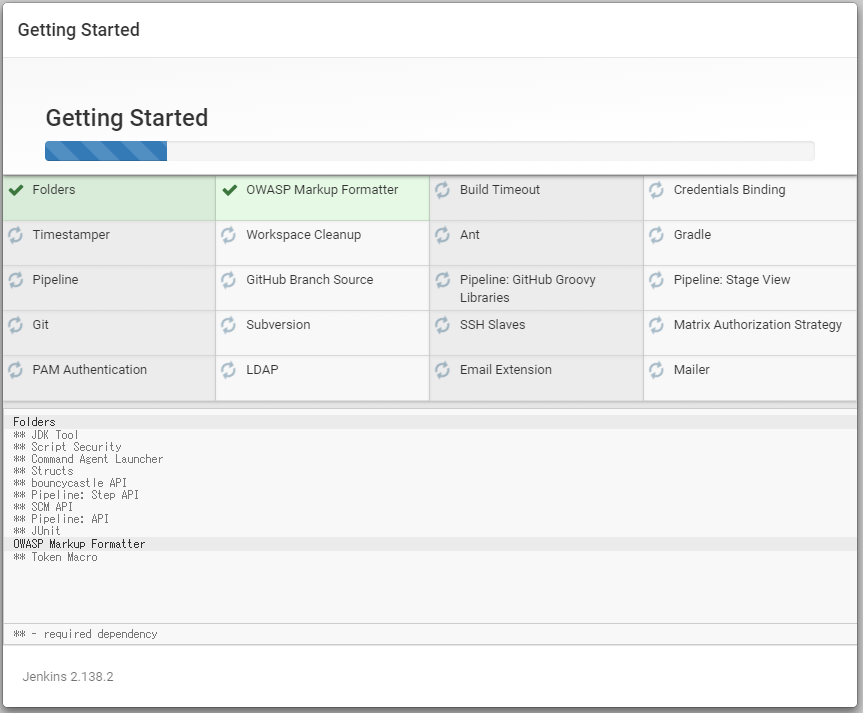The height and width of the screenshot is (713, 863).
Task: Click the spinner beside Git plugin
Action: pyautogui.click(x=15, y=324)
